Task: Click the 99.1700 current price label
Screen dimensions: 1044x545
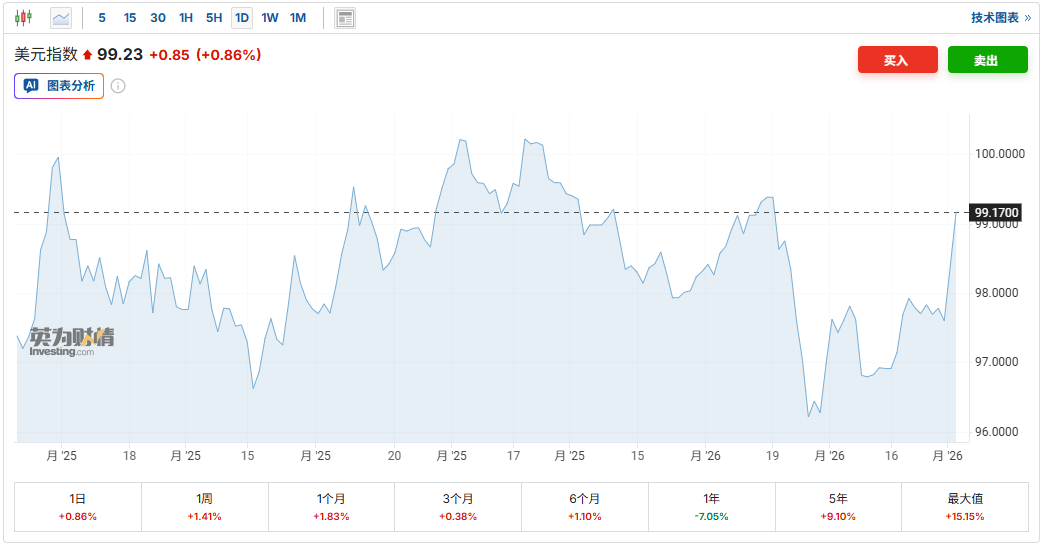Action: click(x=996, y=212)
